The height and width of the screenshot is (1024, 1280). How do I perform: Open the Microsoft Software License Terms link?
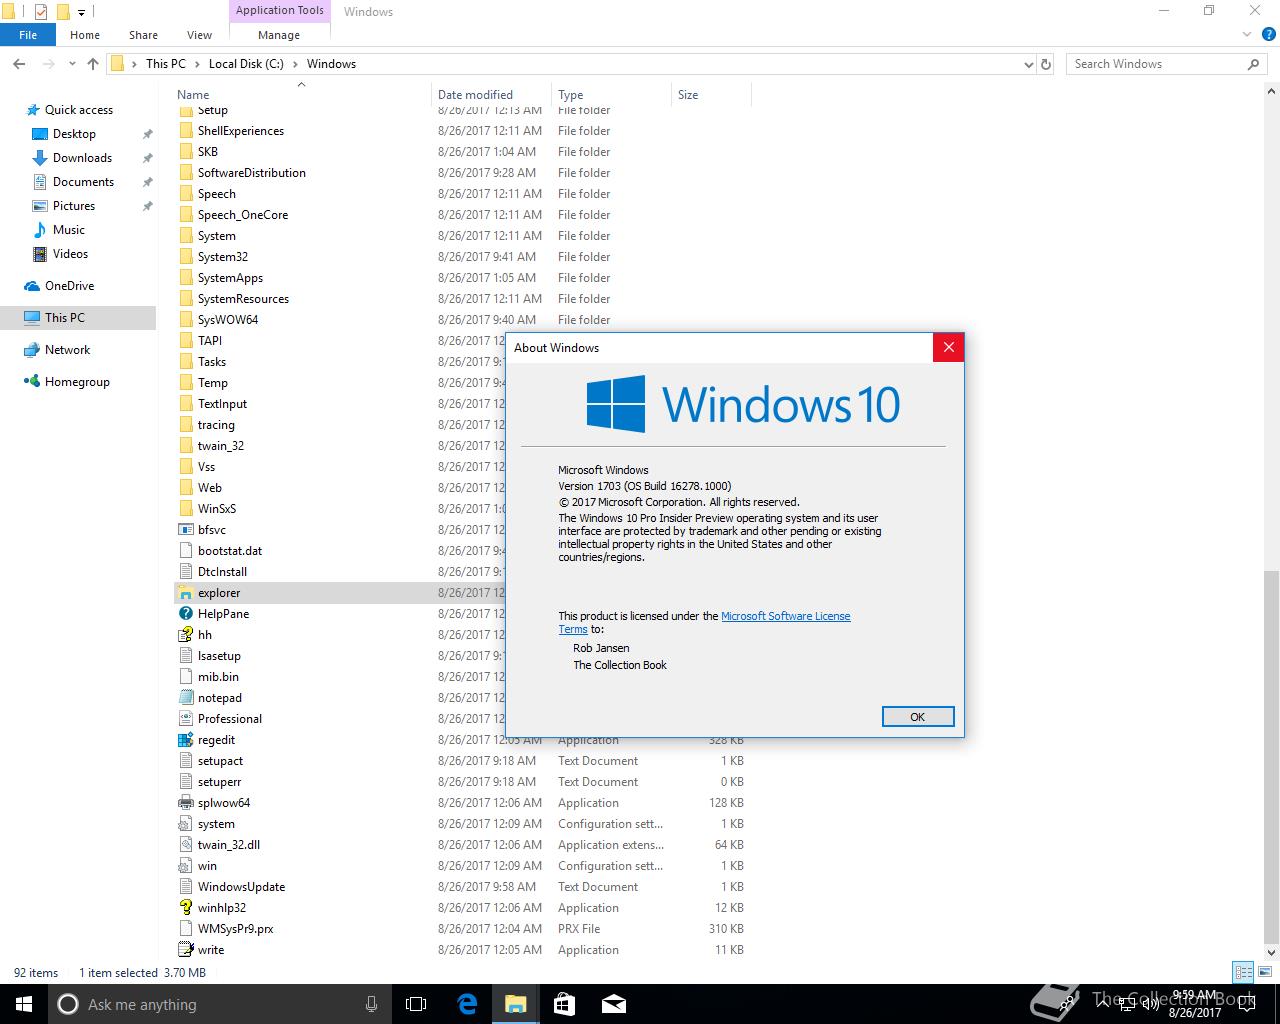click(x=785, y=616)
